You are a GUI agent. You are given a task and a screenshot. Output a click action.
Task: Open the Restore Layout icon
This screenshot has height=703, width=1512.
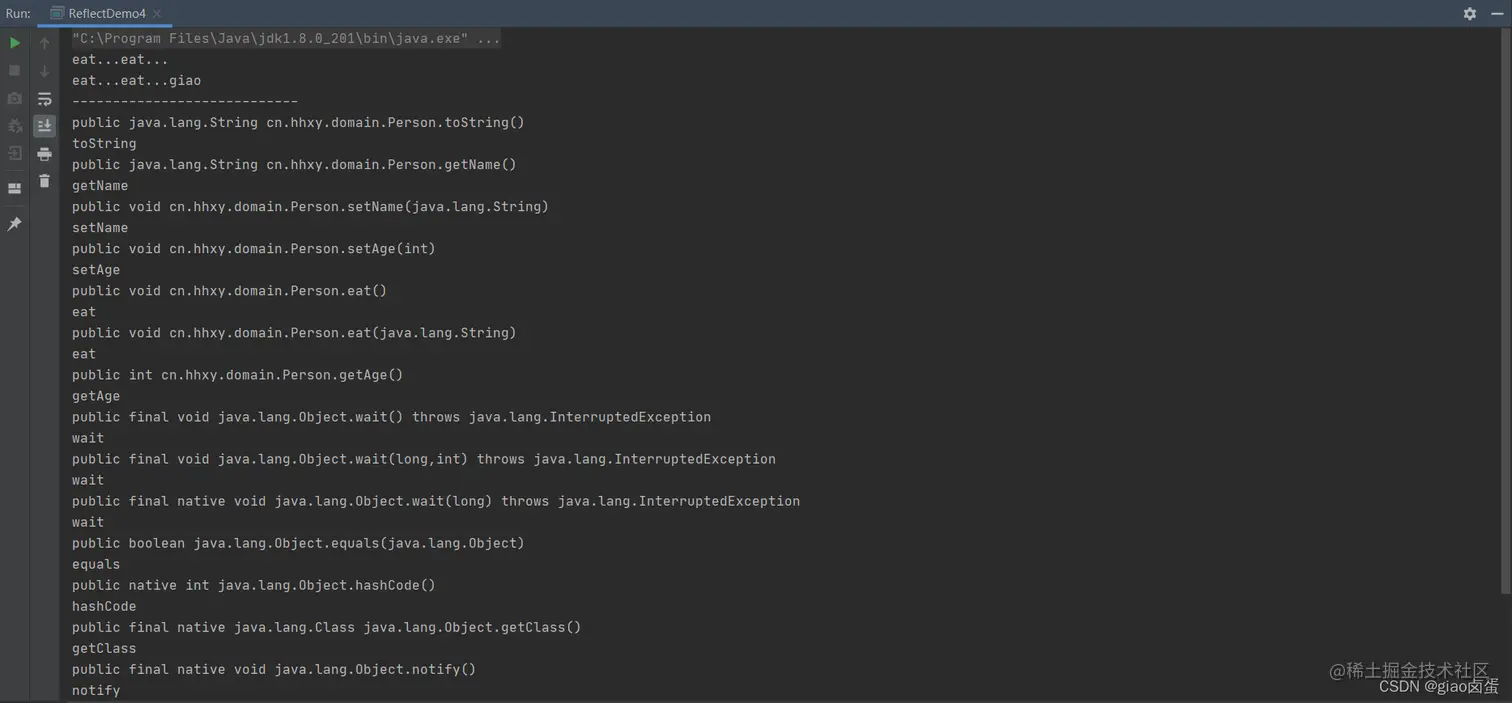pyautogui.click(x=14, y=188)
